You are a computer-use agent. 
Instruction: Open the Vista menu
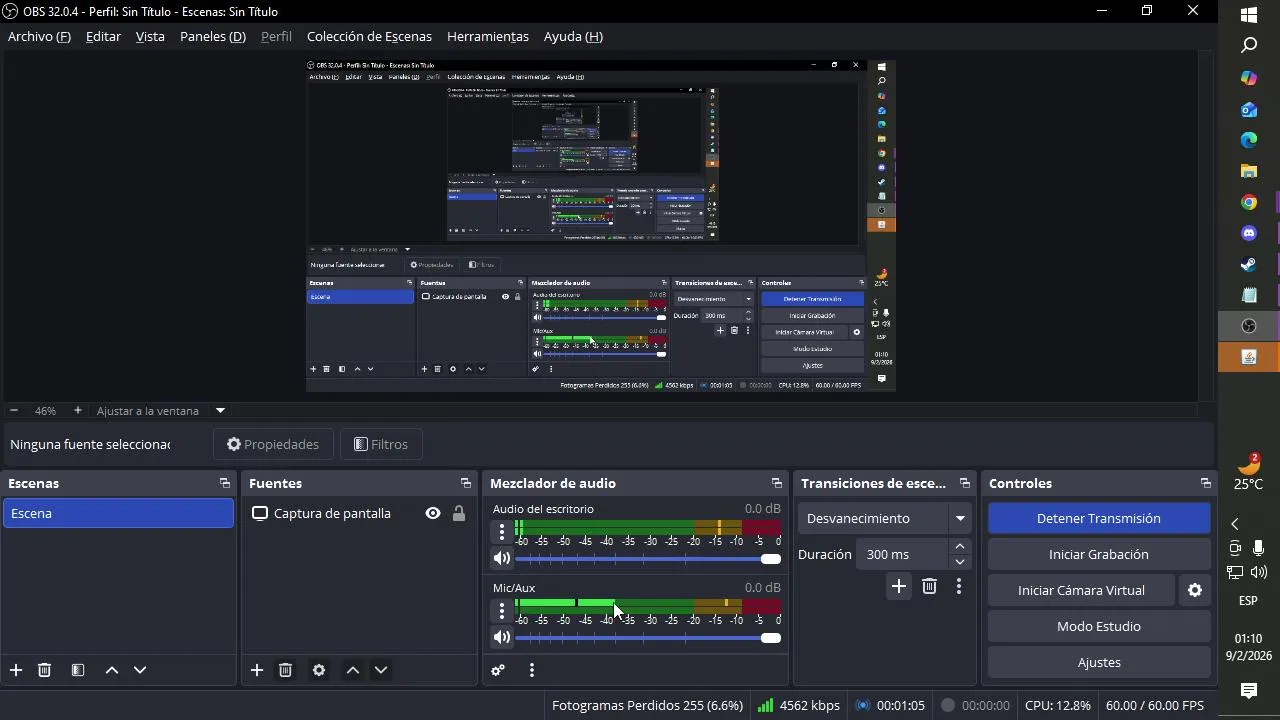click(x=150, y=36)
